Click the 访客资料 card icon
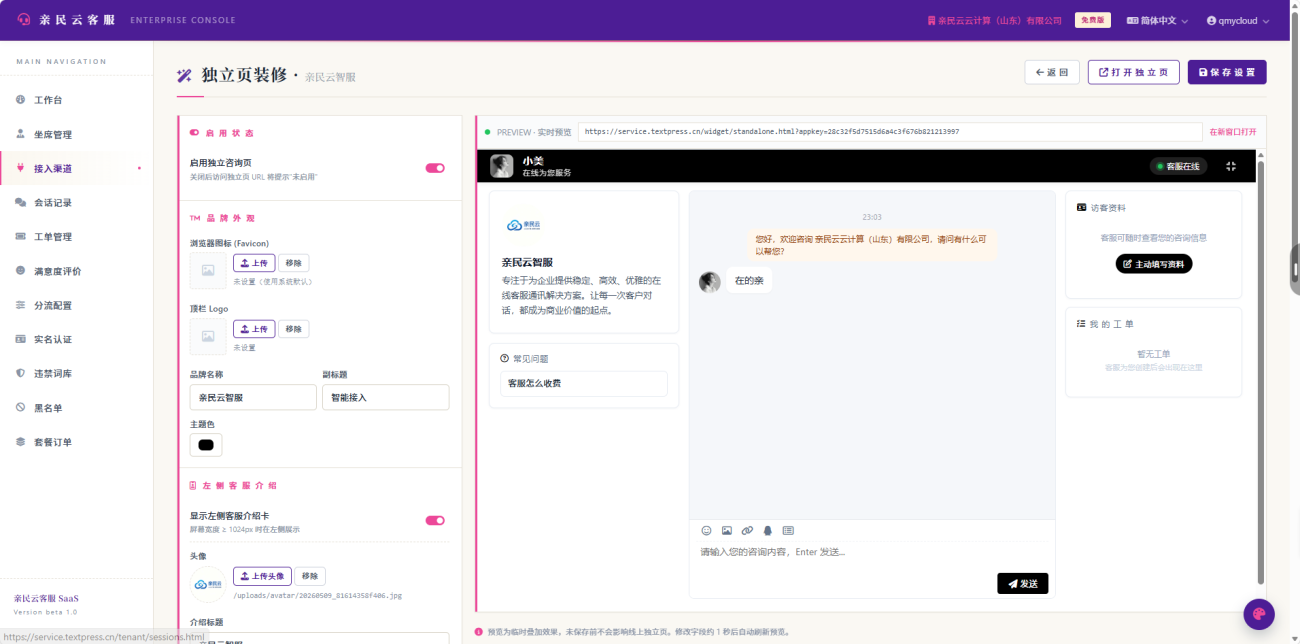 point(1081,208)
